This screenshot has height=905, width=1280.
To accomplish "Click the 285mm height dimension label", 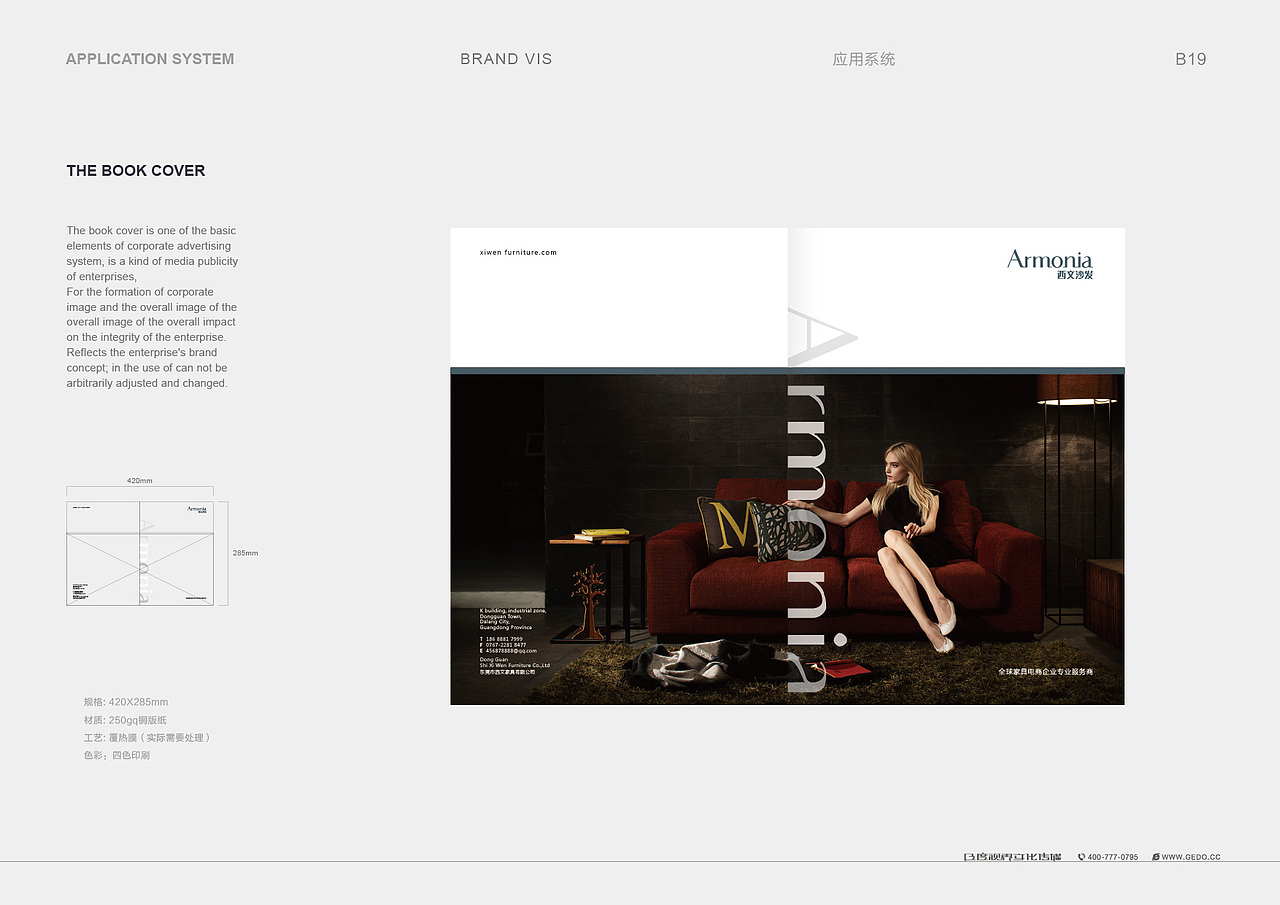I will point(246,553).
